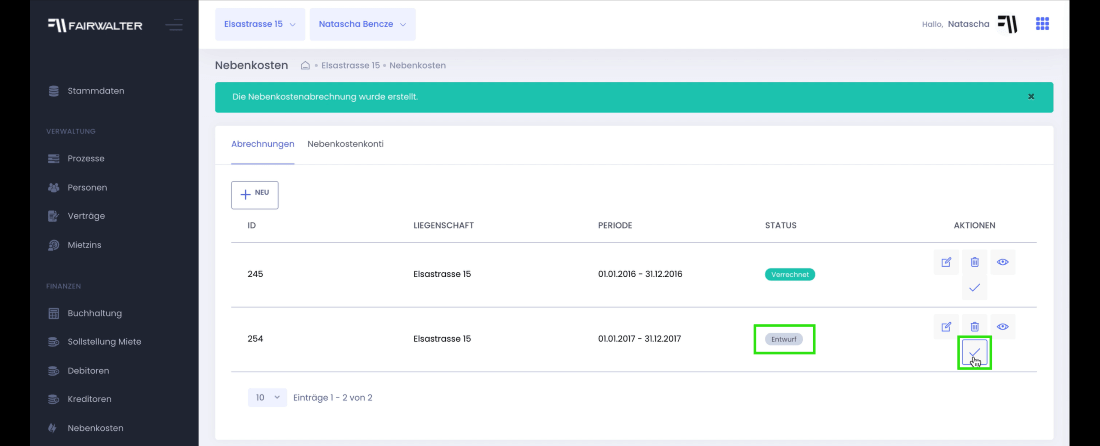Image resolution: width=1100 pixels, height=446 pixels.
Task: Click the NEU button
Action: point(255,195)
